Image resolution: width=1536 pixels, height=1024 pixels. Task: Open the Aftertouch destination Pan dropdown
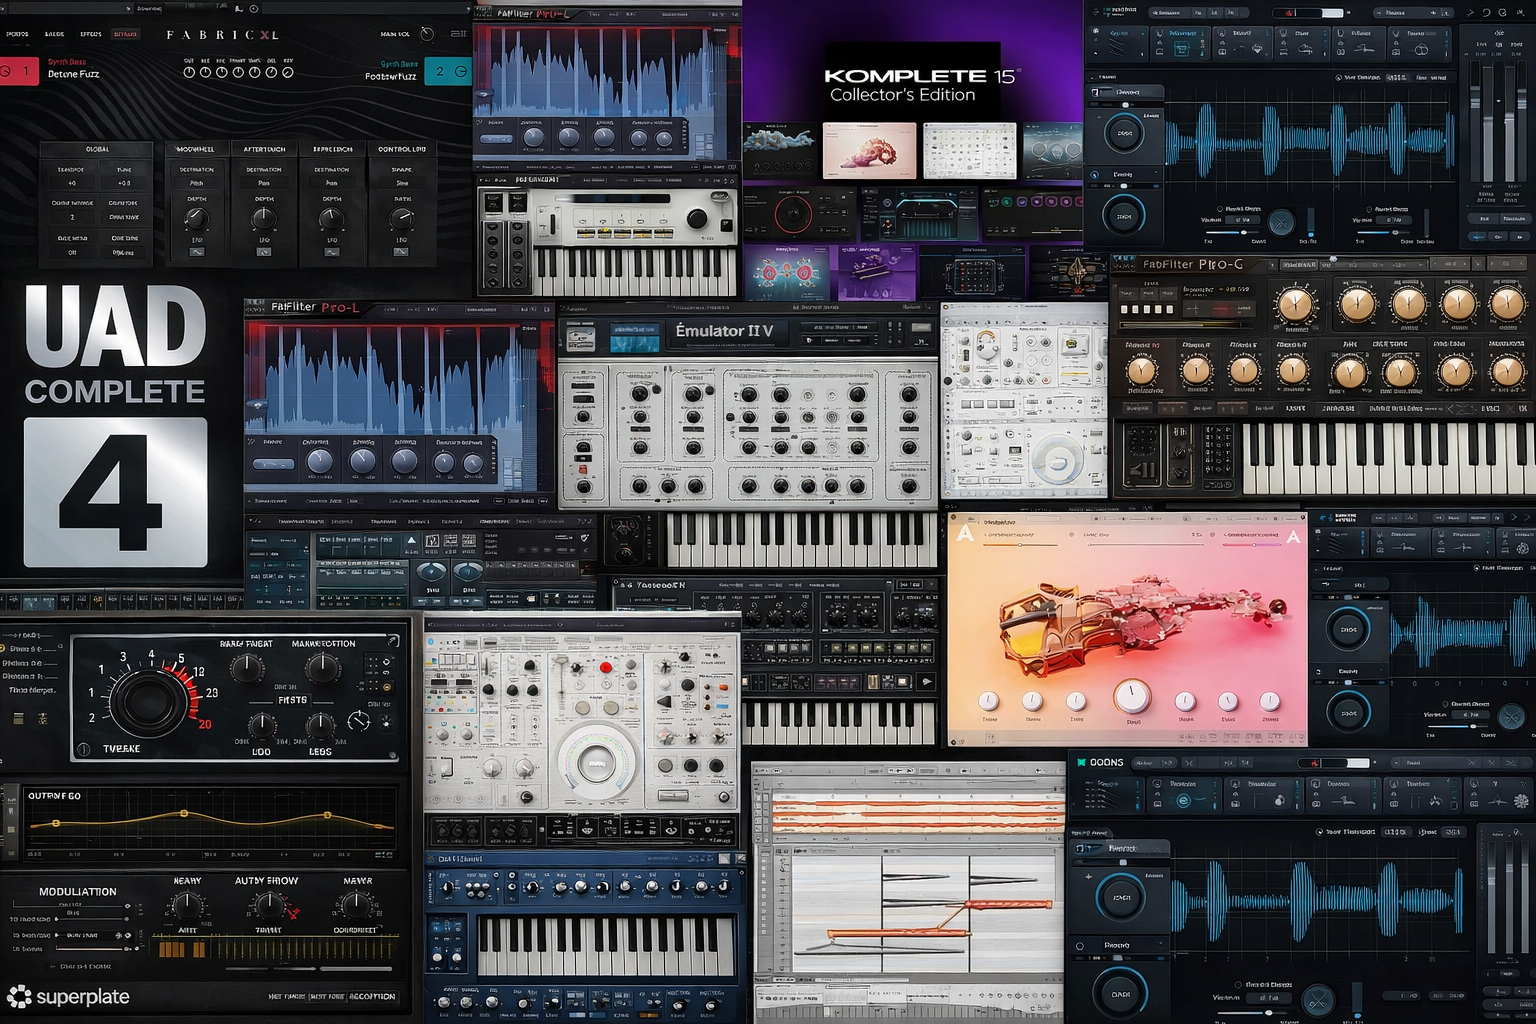tap(264, 183)
